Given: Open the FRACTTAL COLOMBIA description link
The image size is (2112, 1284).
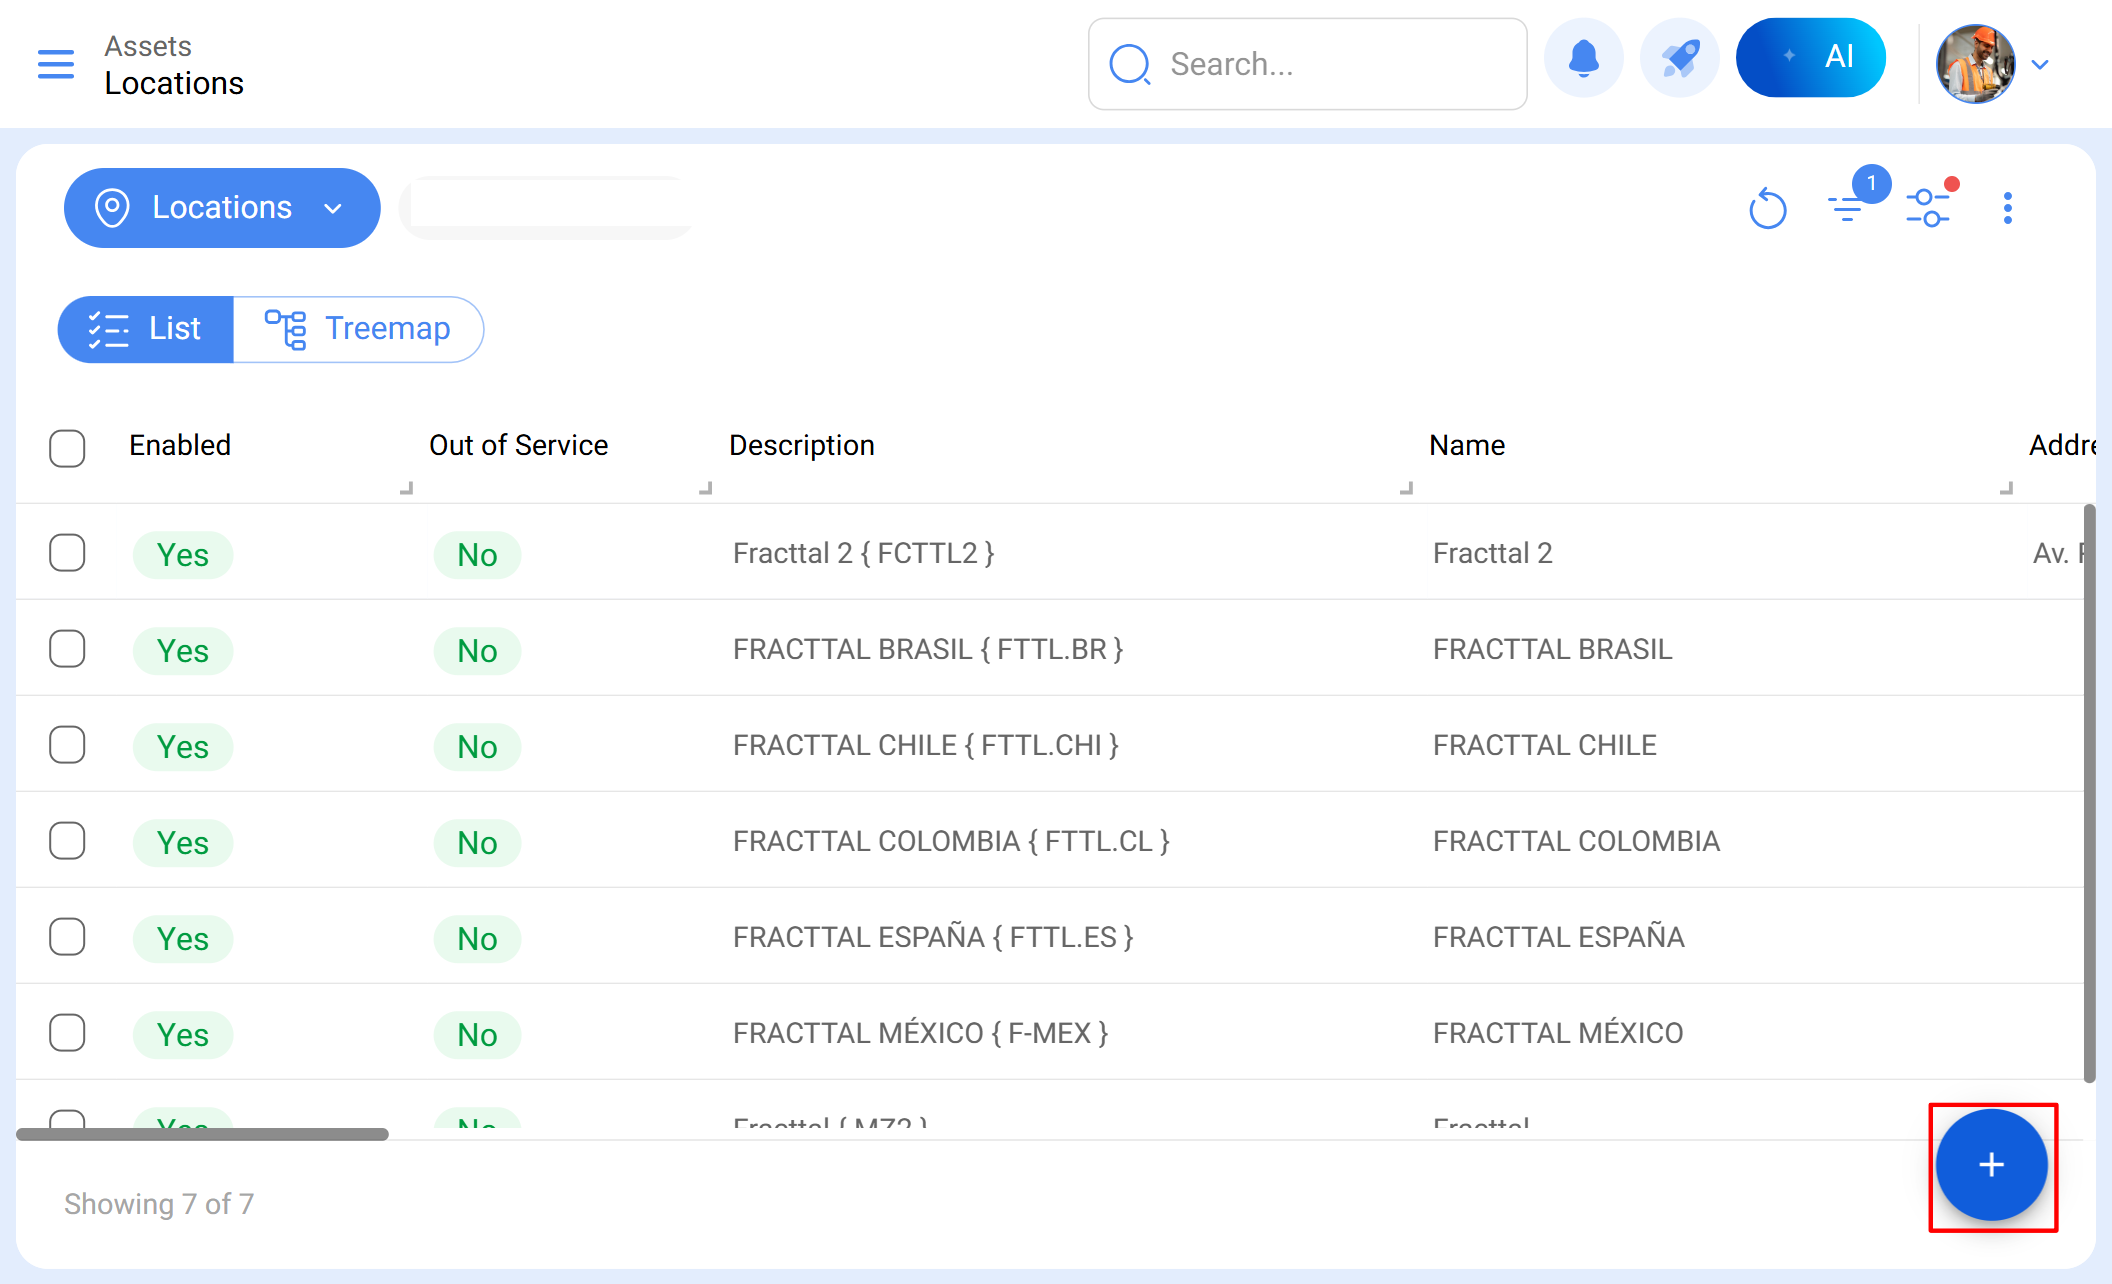Looking at the screenshot, I should coord(950,841).
